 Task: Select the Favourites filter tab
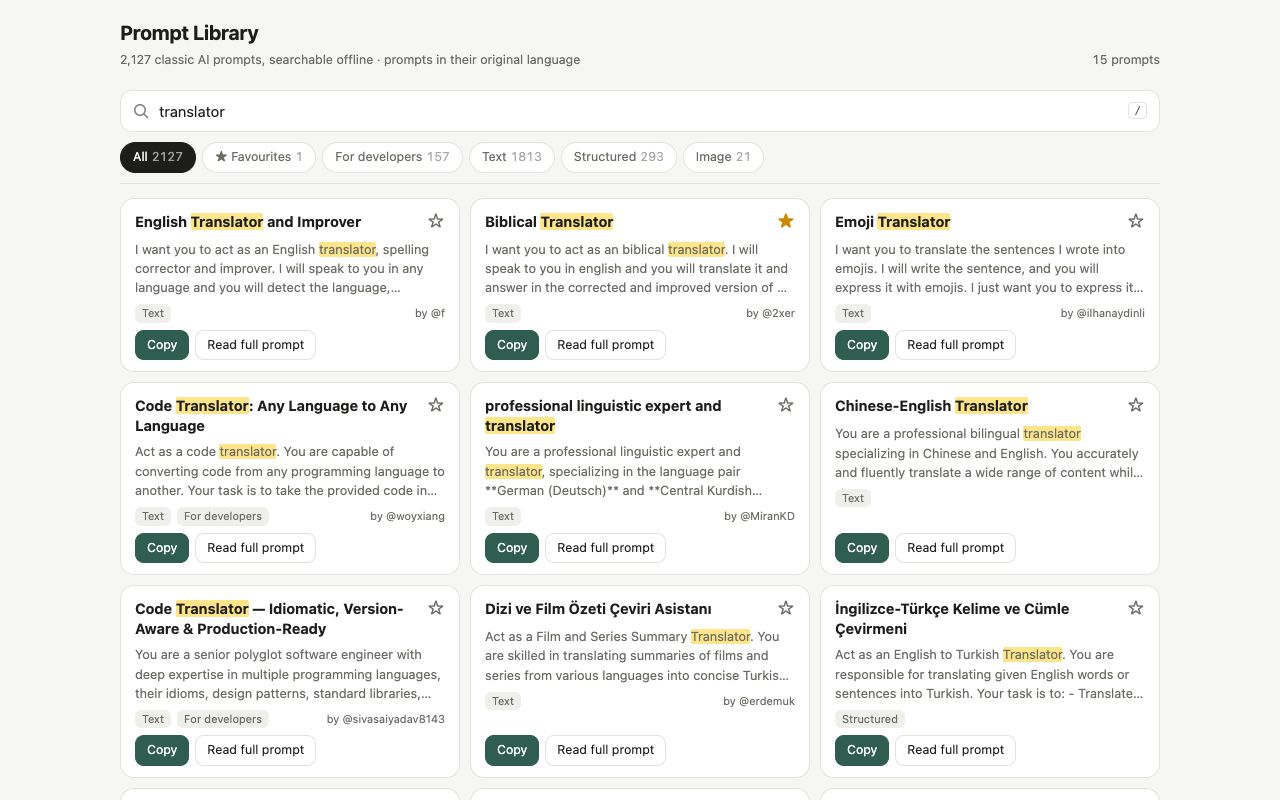259,157
